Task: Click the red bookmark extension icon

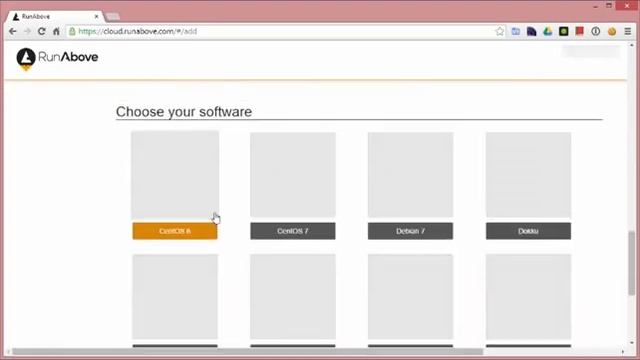Action: 580,31
